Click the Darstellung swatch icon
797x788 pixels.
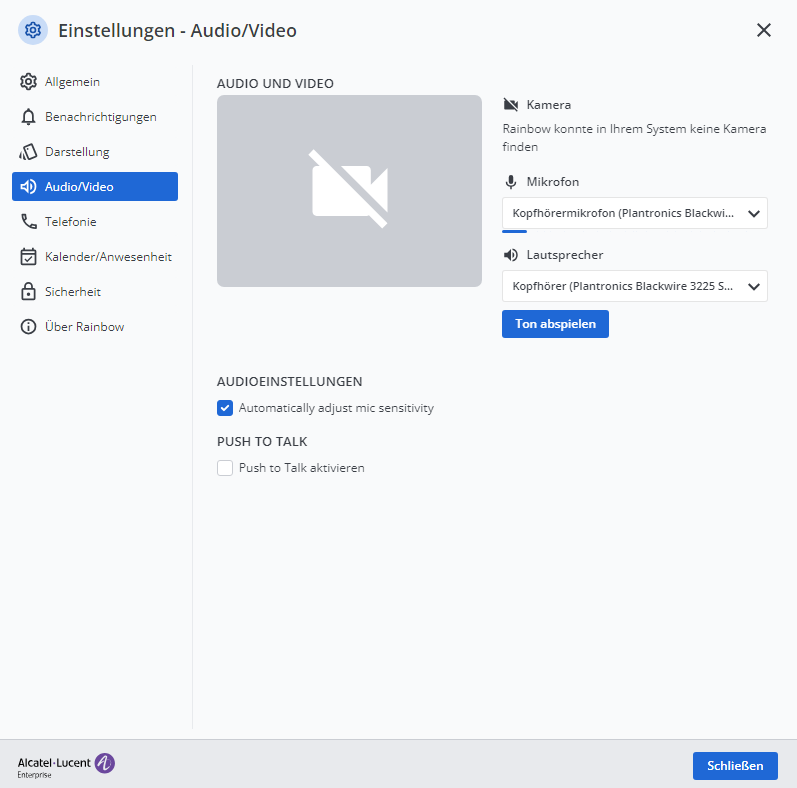click(x=29, y=152)
